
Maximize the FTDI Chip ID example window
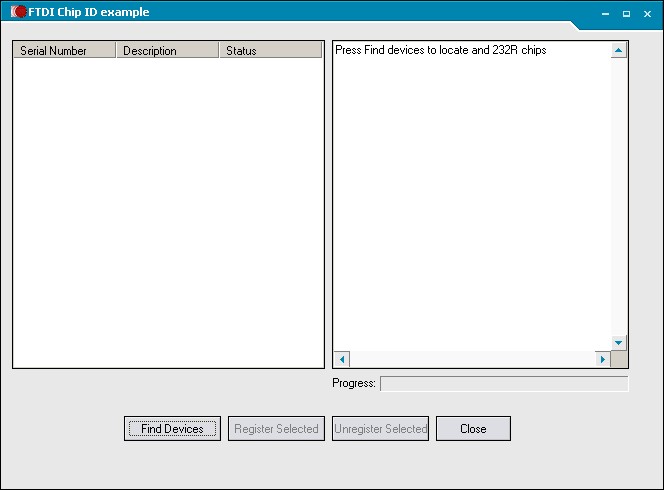(x=626, y=13)
